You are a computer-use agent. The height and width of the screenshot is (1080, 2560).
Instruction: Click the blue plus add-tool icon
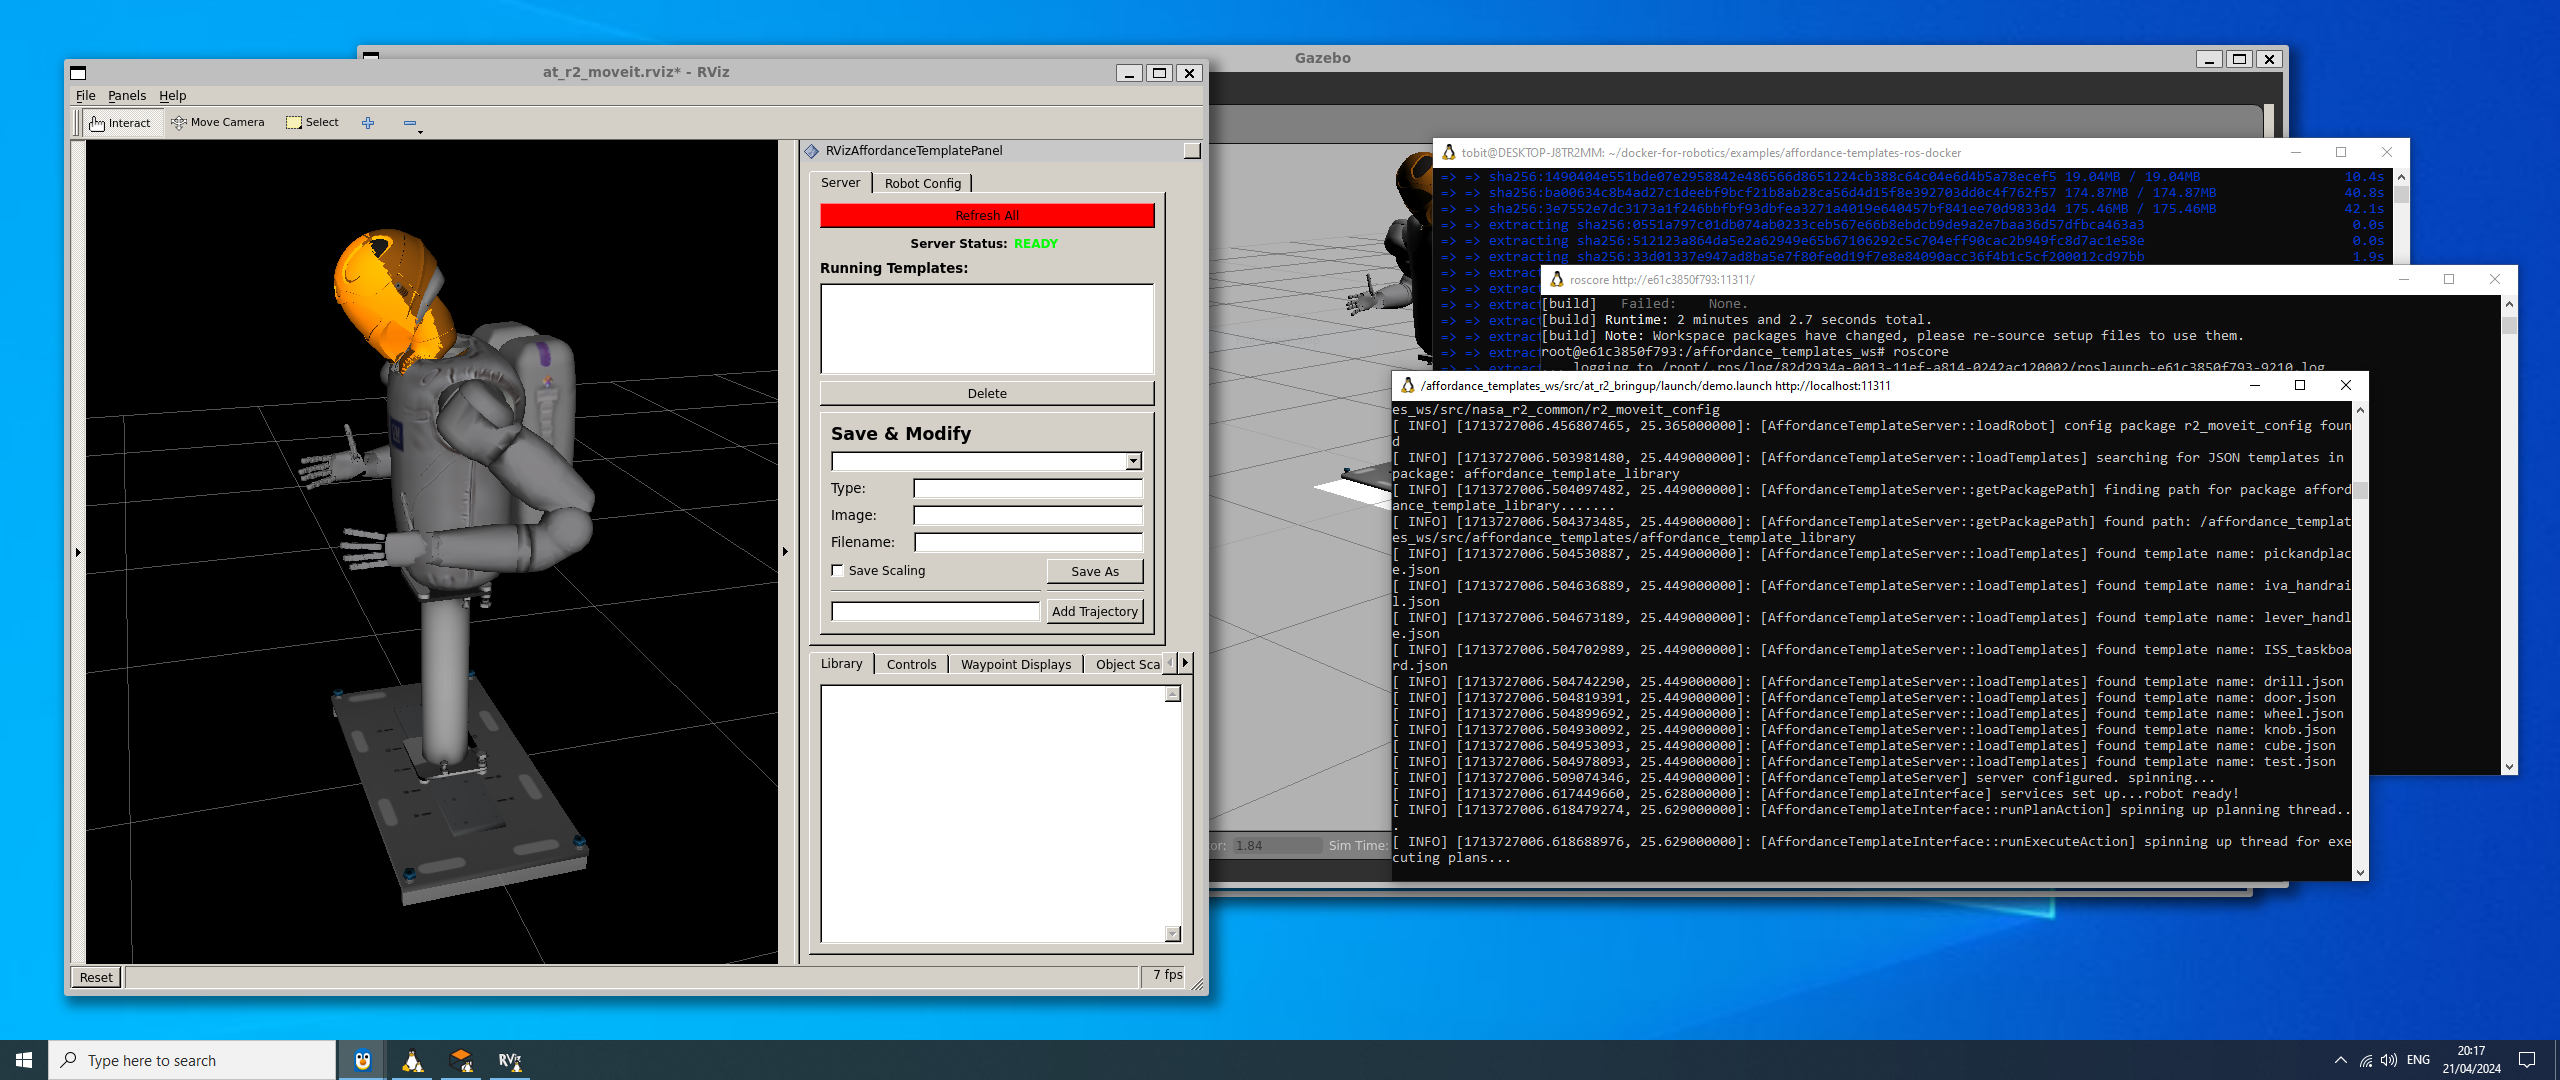pos(368,123)
